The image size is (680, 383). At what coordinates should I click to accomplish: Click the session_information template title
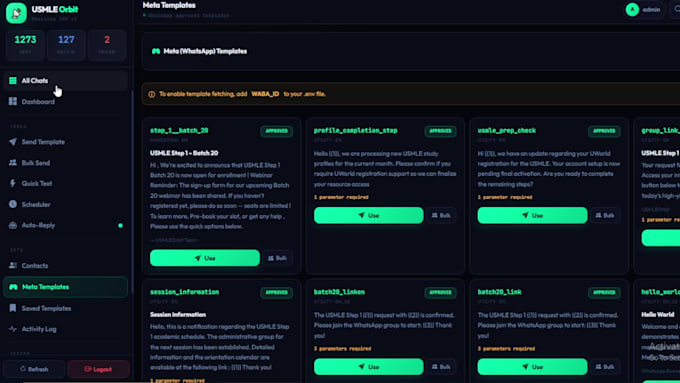(x=184, y=292)
